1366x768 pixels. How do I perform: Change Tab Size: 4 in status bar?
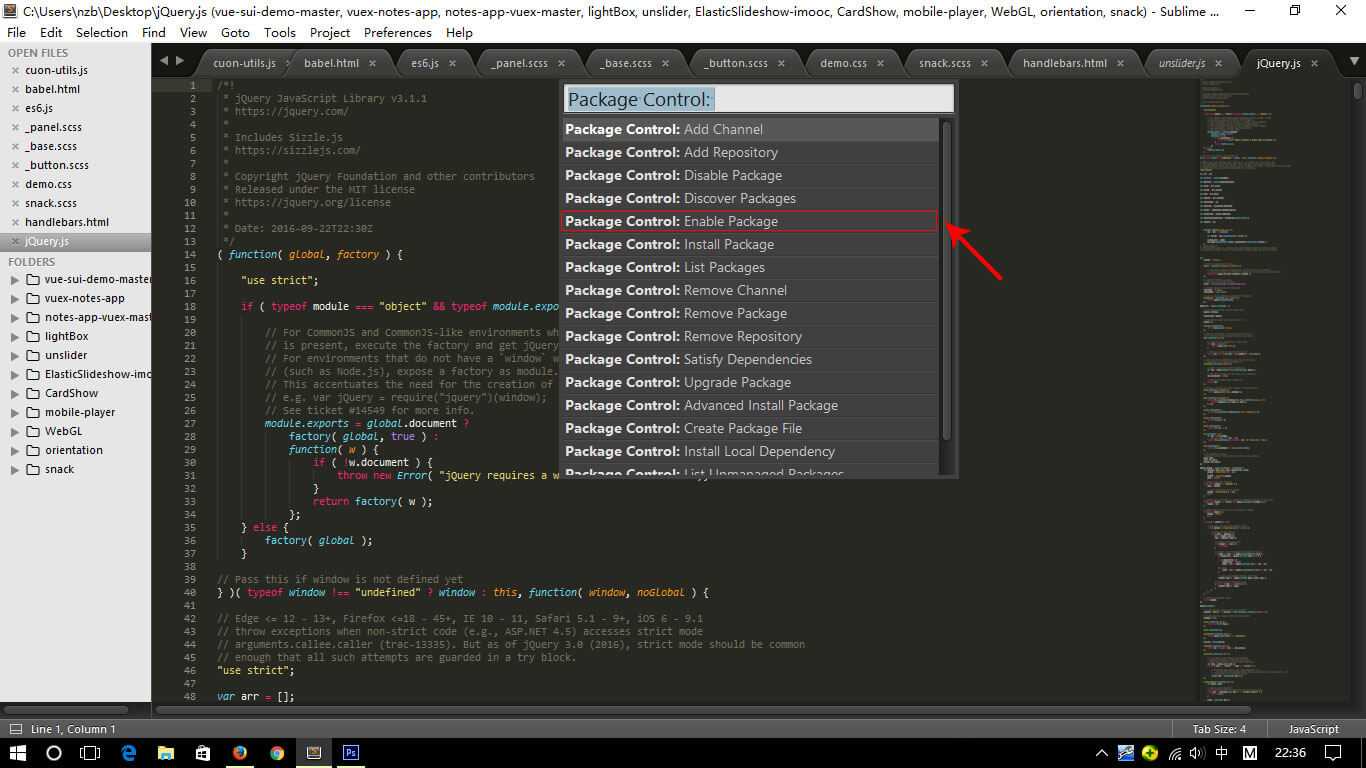click(1219, 729)
